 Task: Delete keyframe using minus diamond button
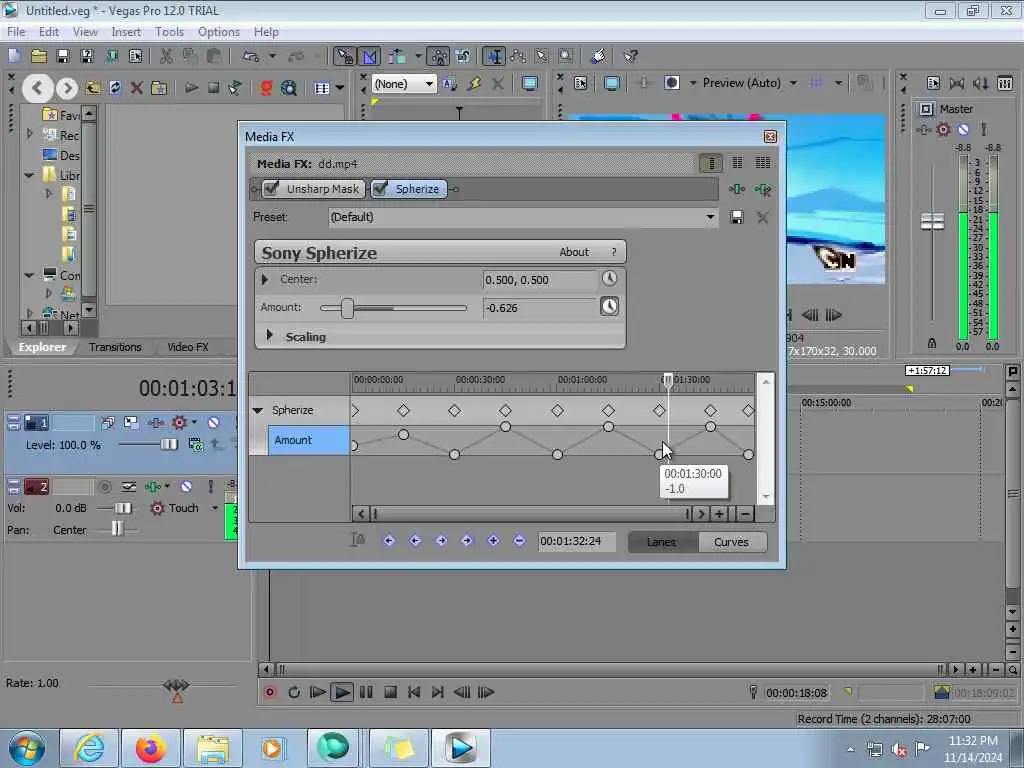[x=519, y=541]
